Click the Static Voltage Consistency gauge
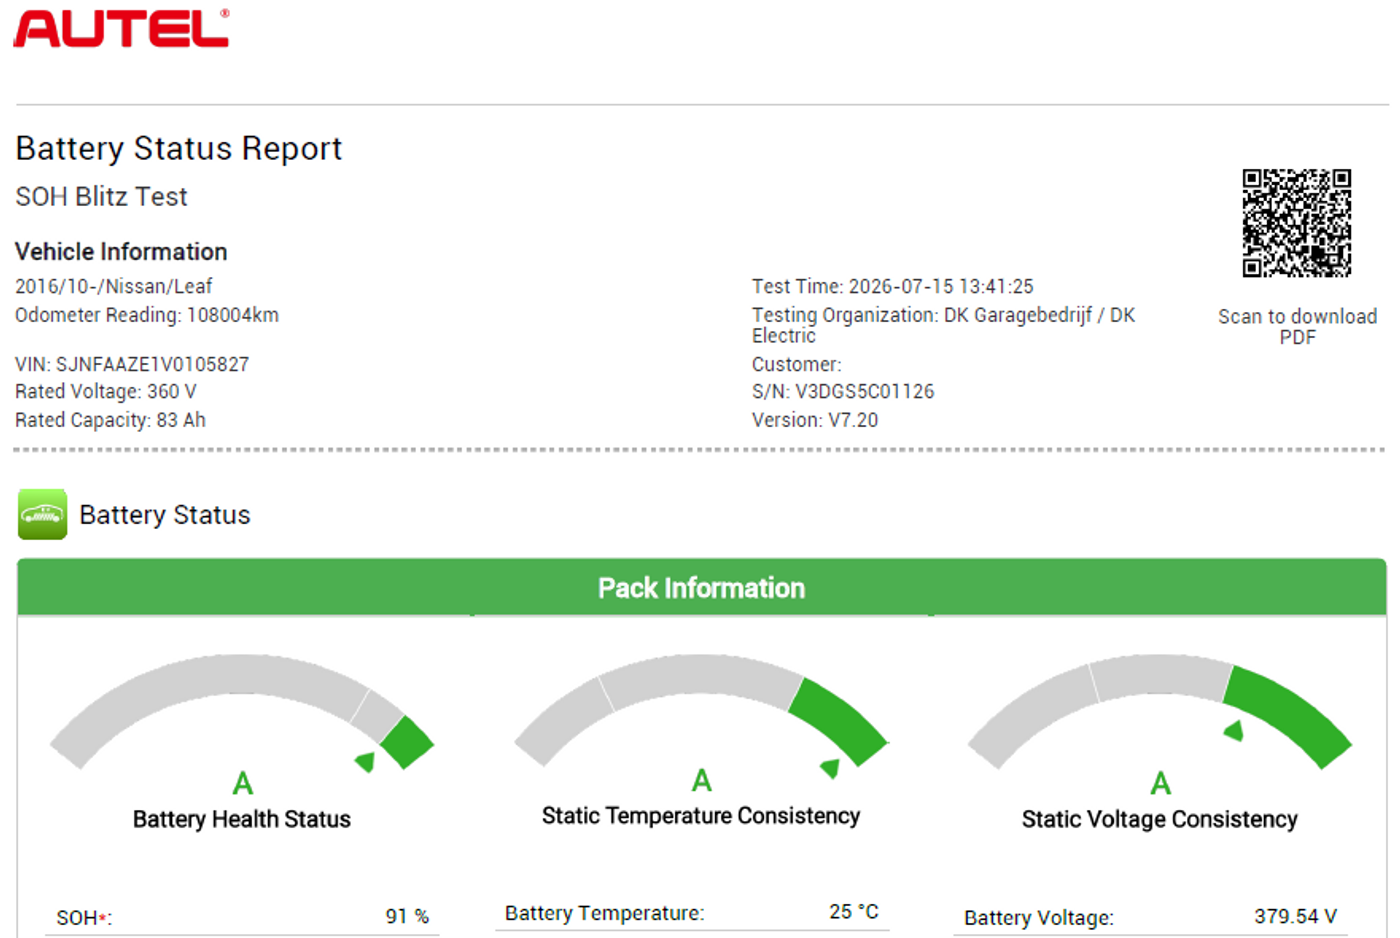Viewport: 1400px width, 938px height. coord(1160,711)
